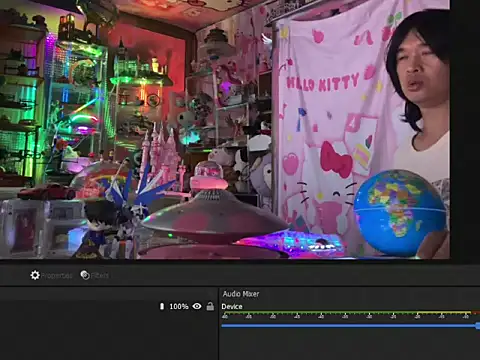Viewport: 480px width, 360px height.
Task: Toggle the padlock lock icon of the source
Action: tap(210, 306)
